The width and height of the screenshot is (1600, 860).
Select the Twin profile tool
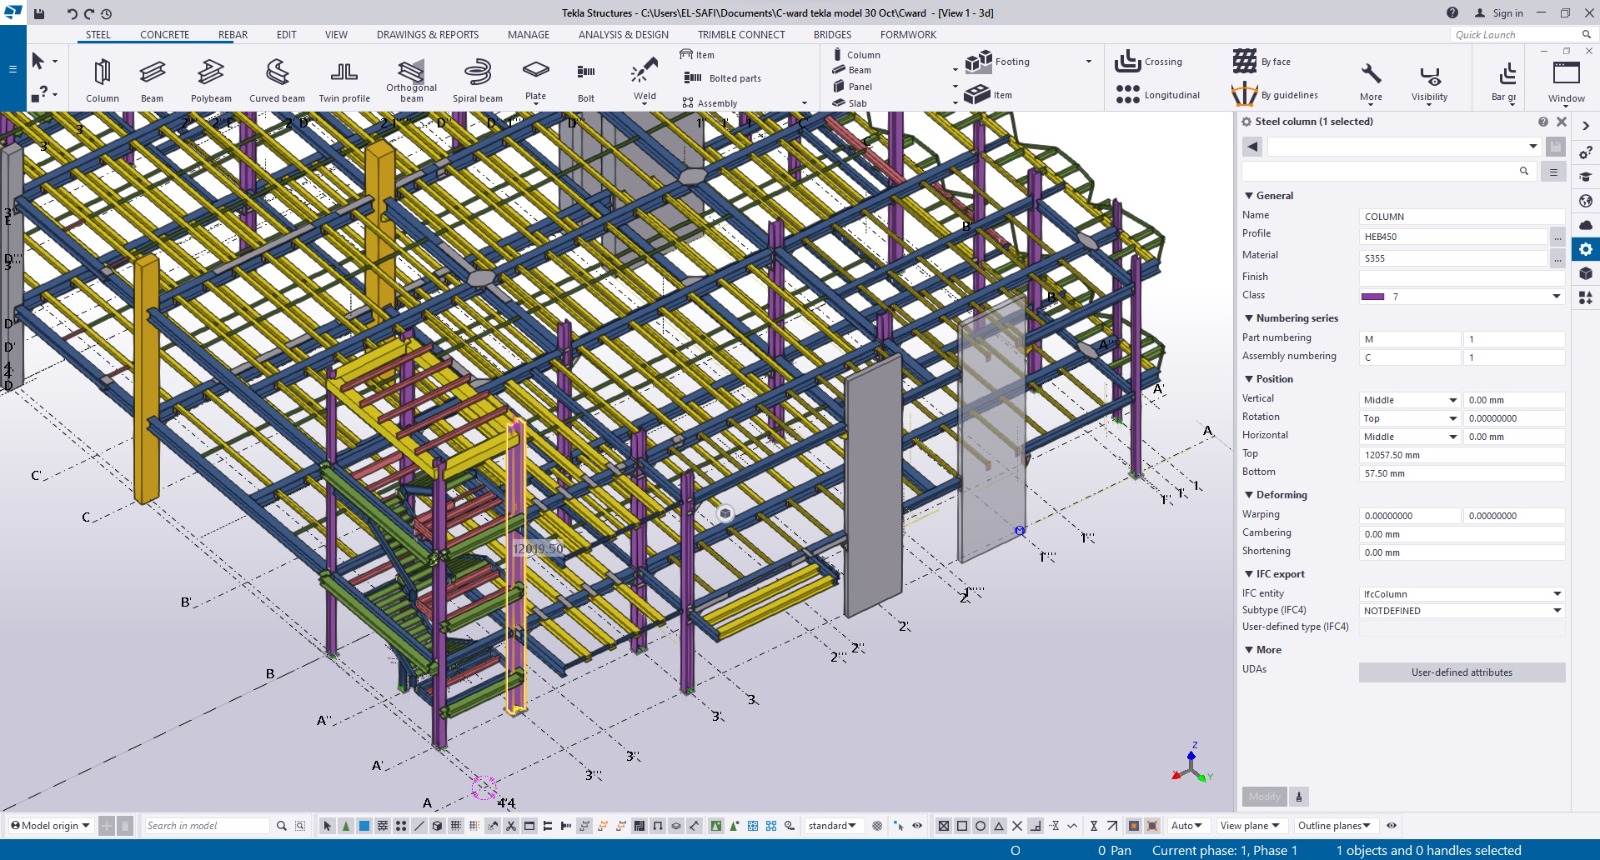pos(344,80)
